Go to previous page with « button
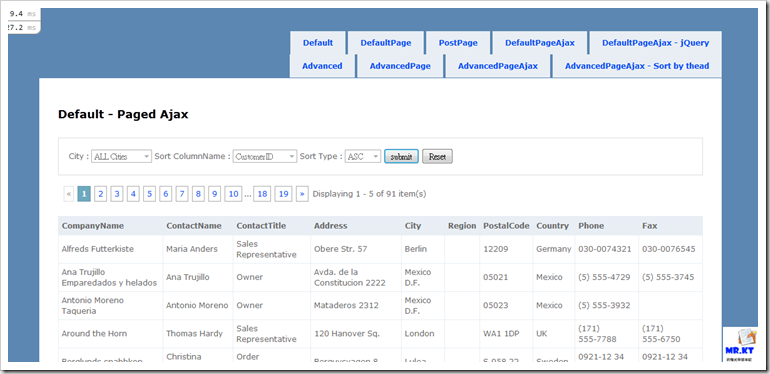 [69, 194]
